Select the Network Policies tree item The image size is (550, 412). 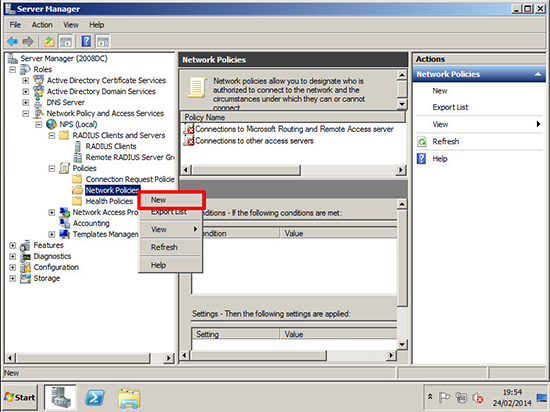(112, 190)
